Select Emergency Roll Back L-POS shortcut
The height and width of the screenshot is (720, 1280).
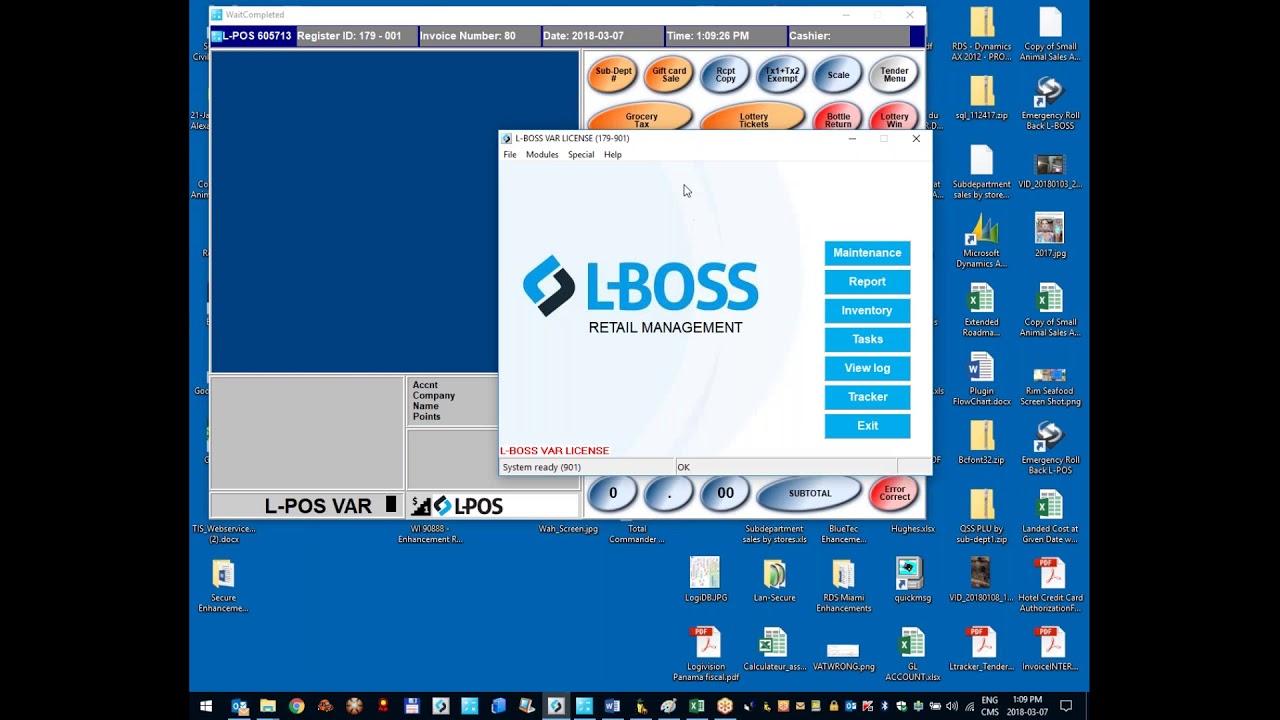tap(1049, 448)
